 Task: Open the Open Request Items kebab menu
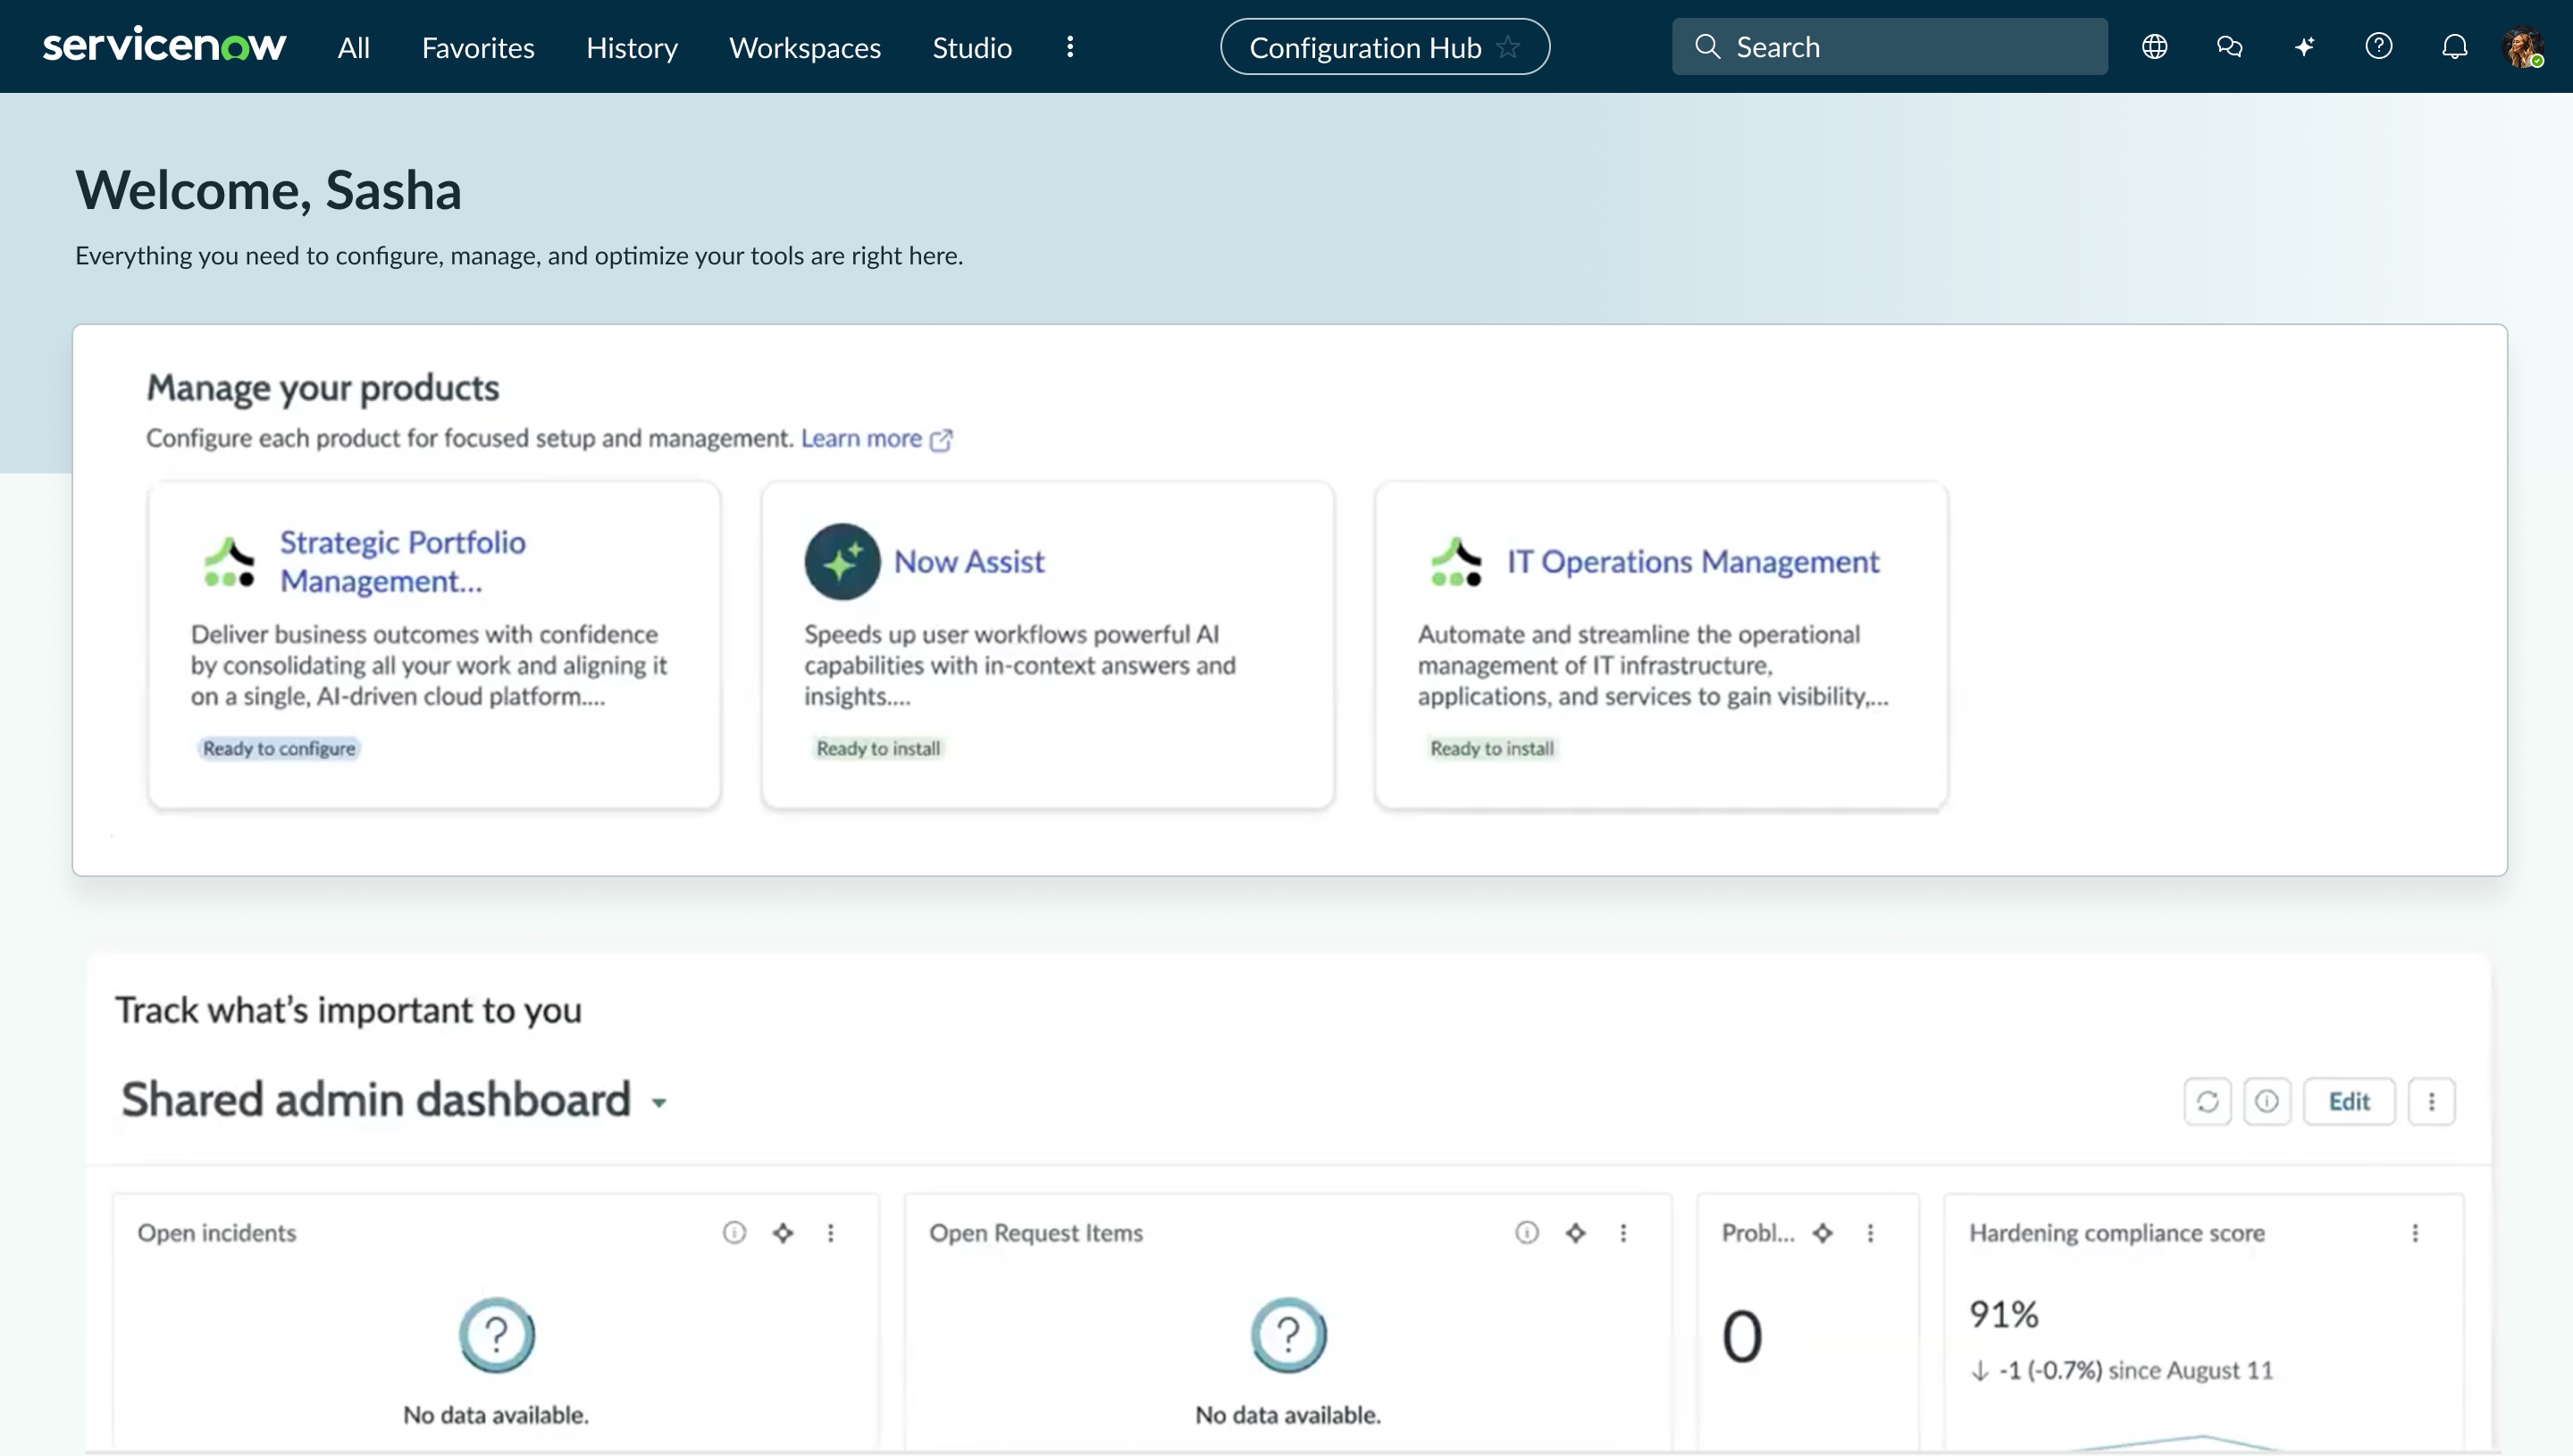pos(1624,1232)
